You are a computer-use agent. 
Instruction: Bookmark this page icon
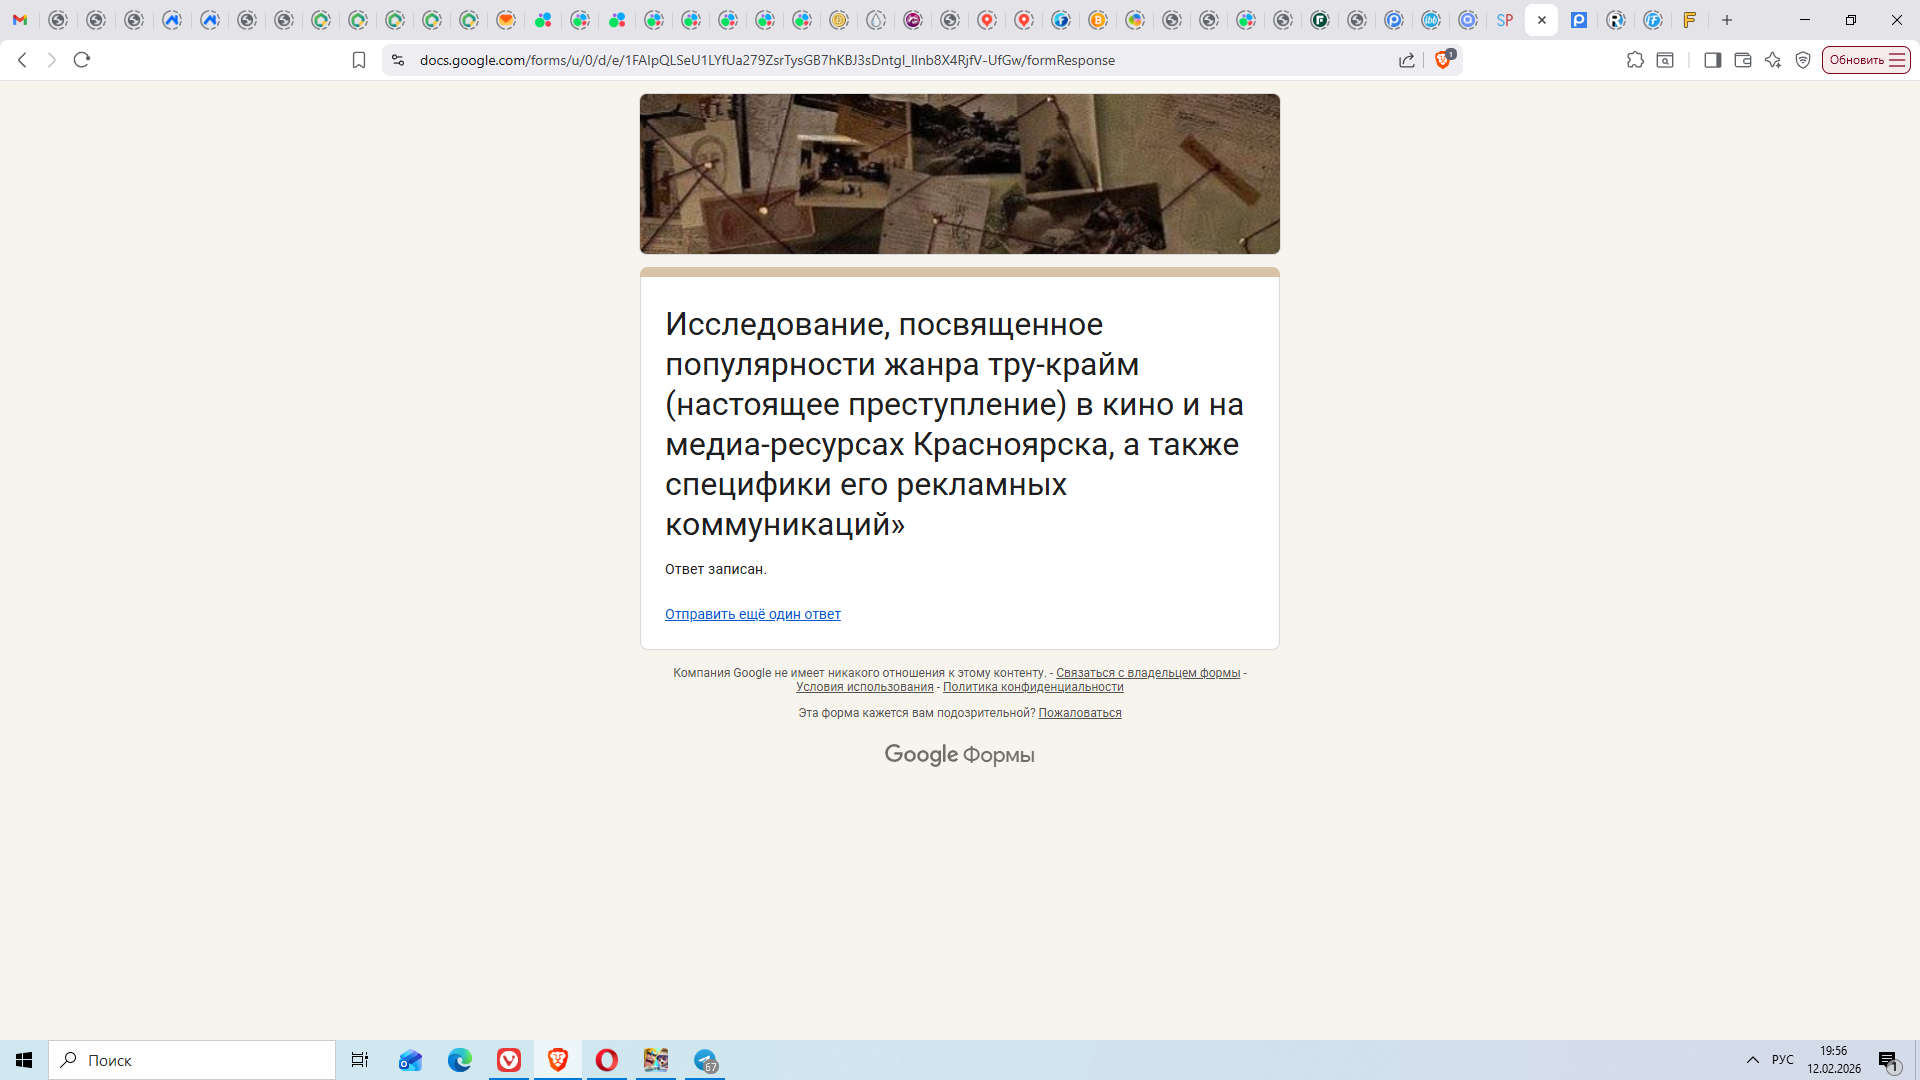(359, 60)
